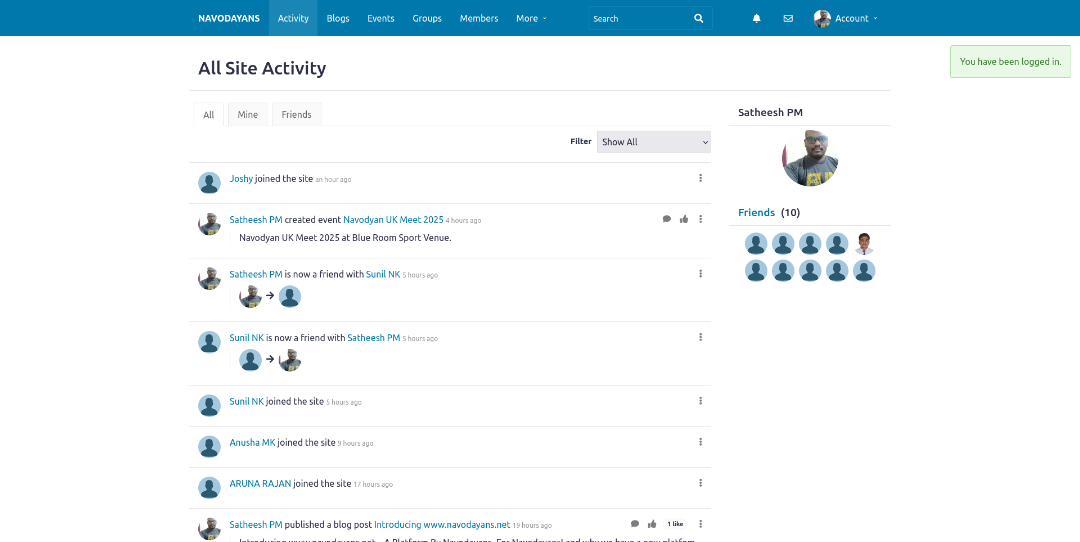Comment on the Introducing www.navodayans.net blog post

click(x=635, y=524)
